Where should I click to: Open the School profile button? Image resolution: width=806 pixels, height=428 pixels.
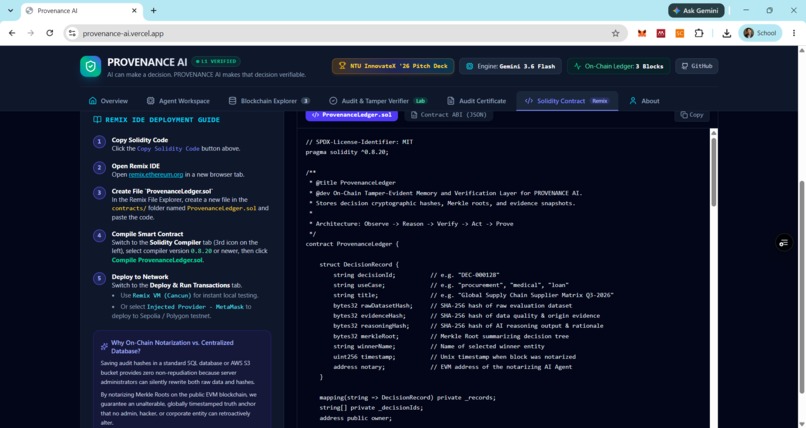tap(760, 33)
